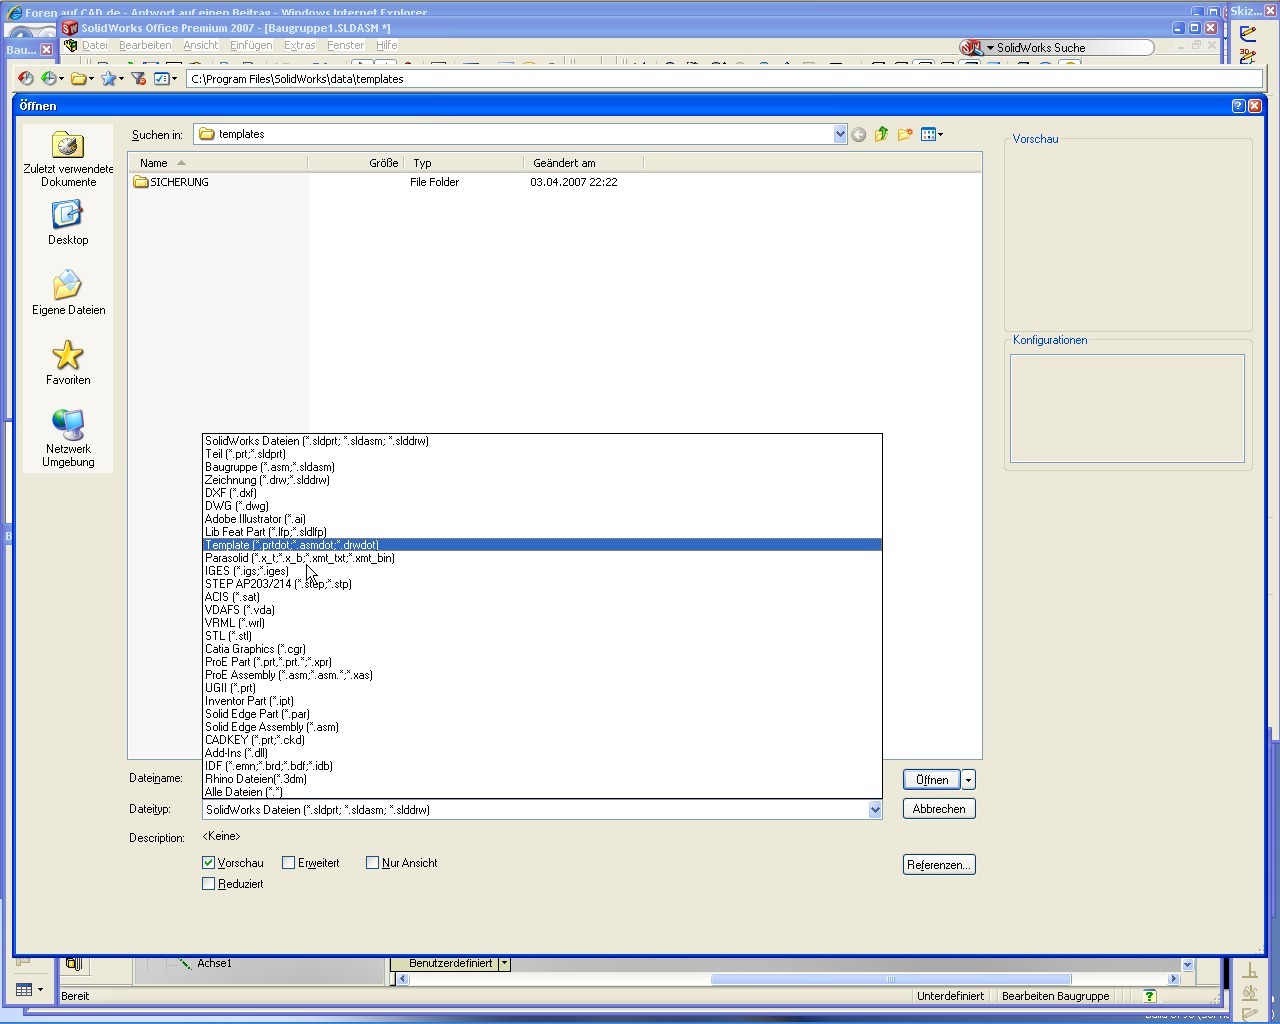Select Baugruppe (*.asm;*.sldasm) file type

(x=542, y=467)
